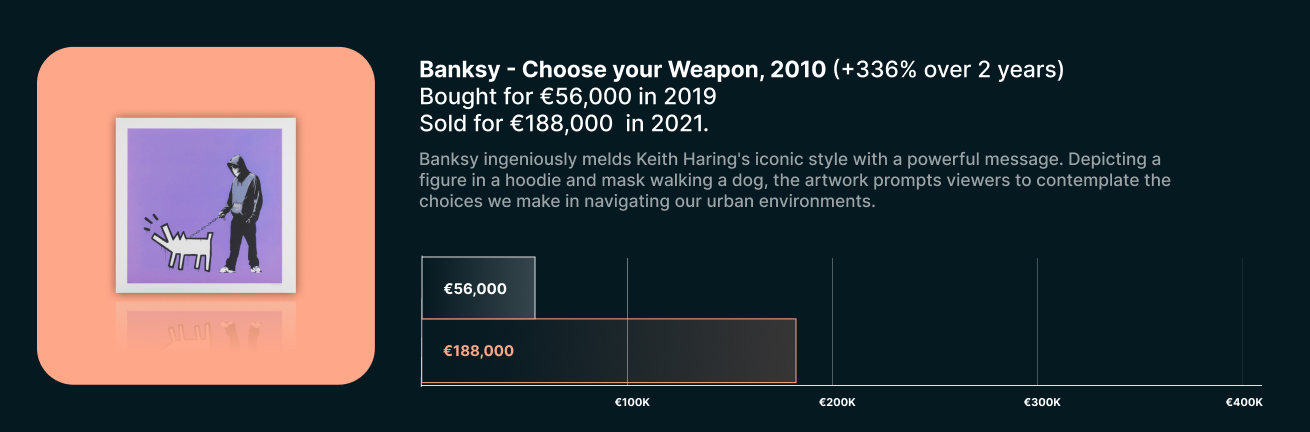
Task: Click the title Banksy - Choose your Weapon, 2010
Action: [x=623, y=71]
